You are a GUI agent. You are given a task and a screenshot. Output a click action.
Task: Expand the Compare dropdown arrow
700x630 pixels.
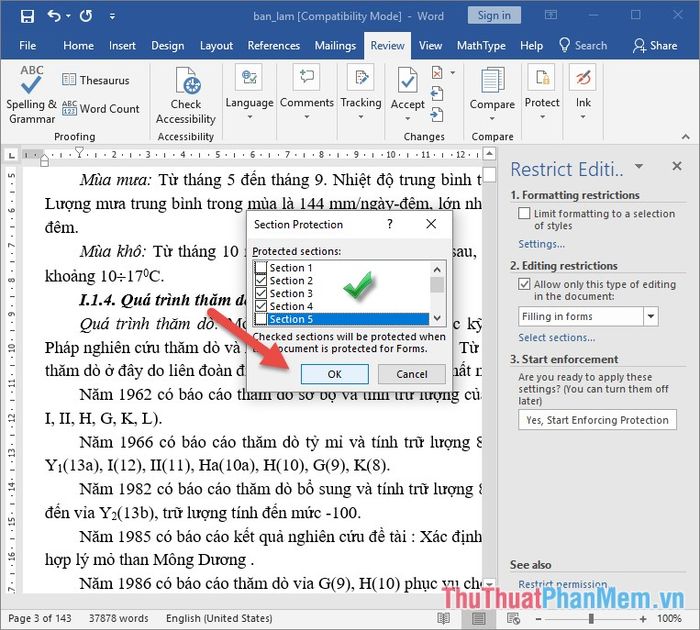click(x=492, y=118)
